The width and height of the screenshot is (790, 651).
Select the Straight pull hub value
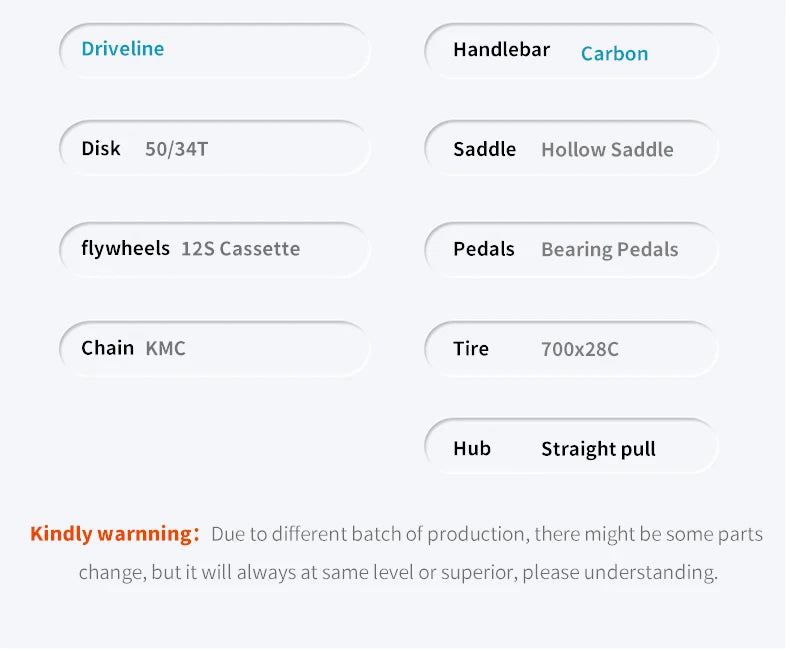pyautogui.click(x=598, y=449)
